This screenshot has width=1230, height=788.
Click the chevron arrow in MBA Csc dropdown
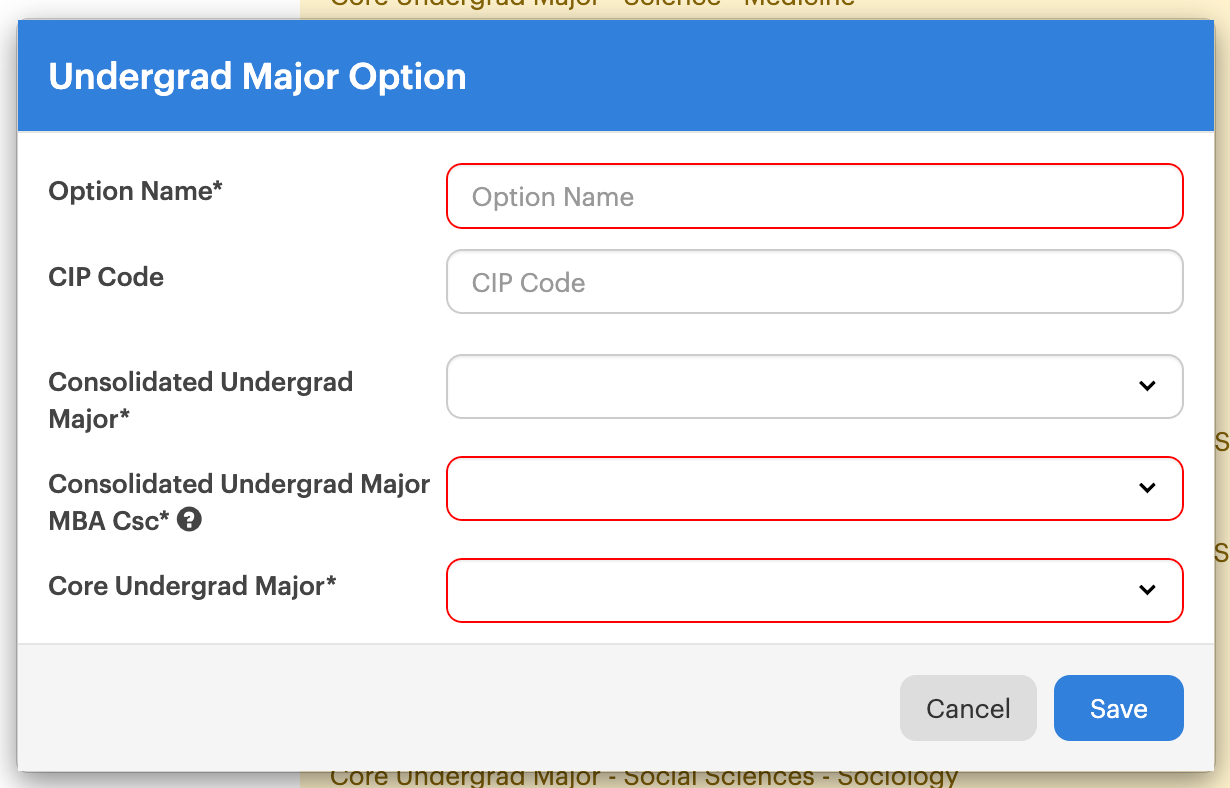coord(1147,488)
